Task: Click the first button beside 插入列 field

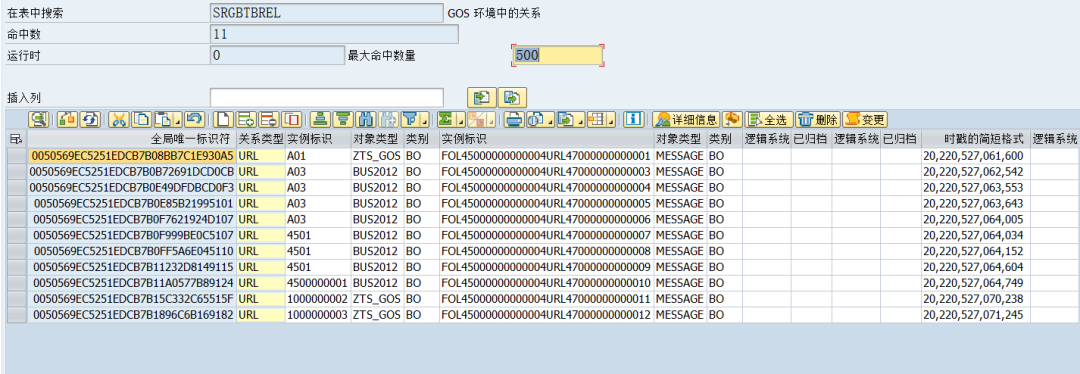Action: (x=482, y=98)
